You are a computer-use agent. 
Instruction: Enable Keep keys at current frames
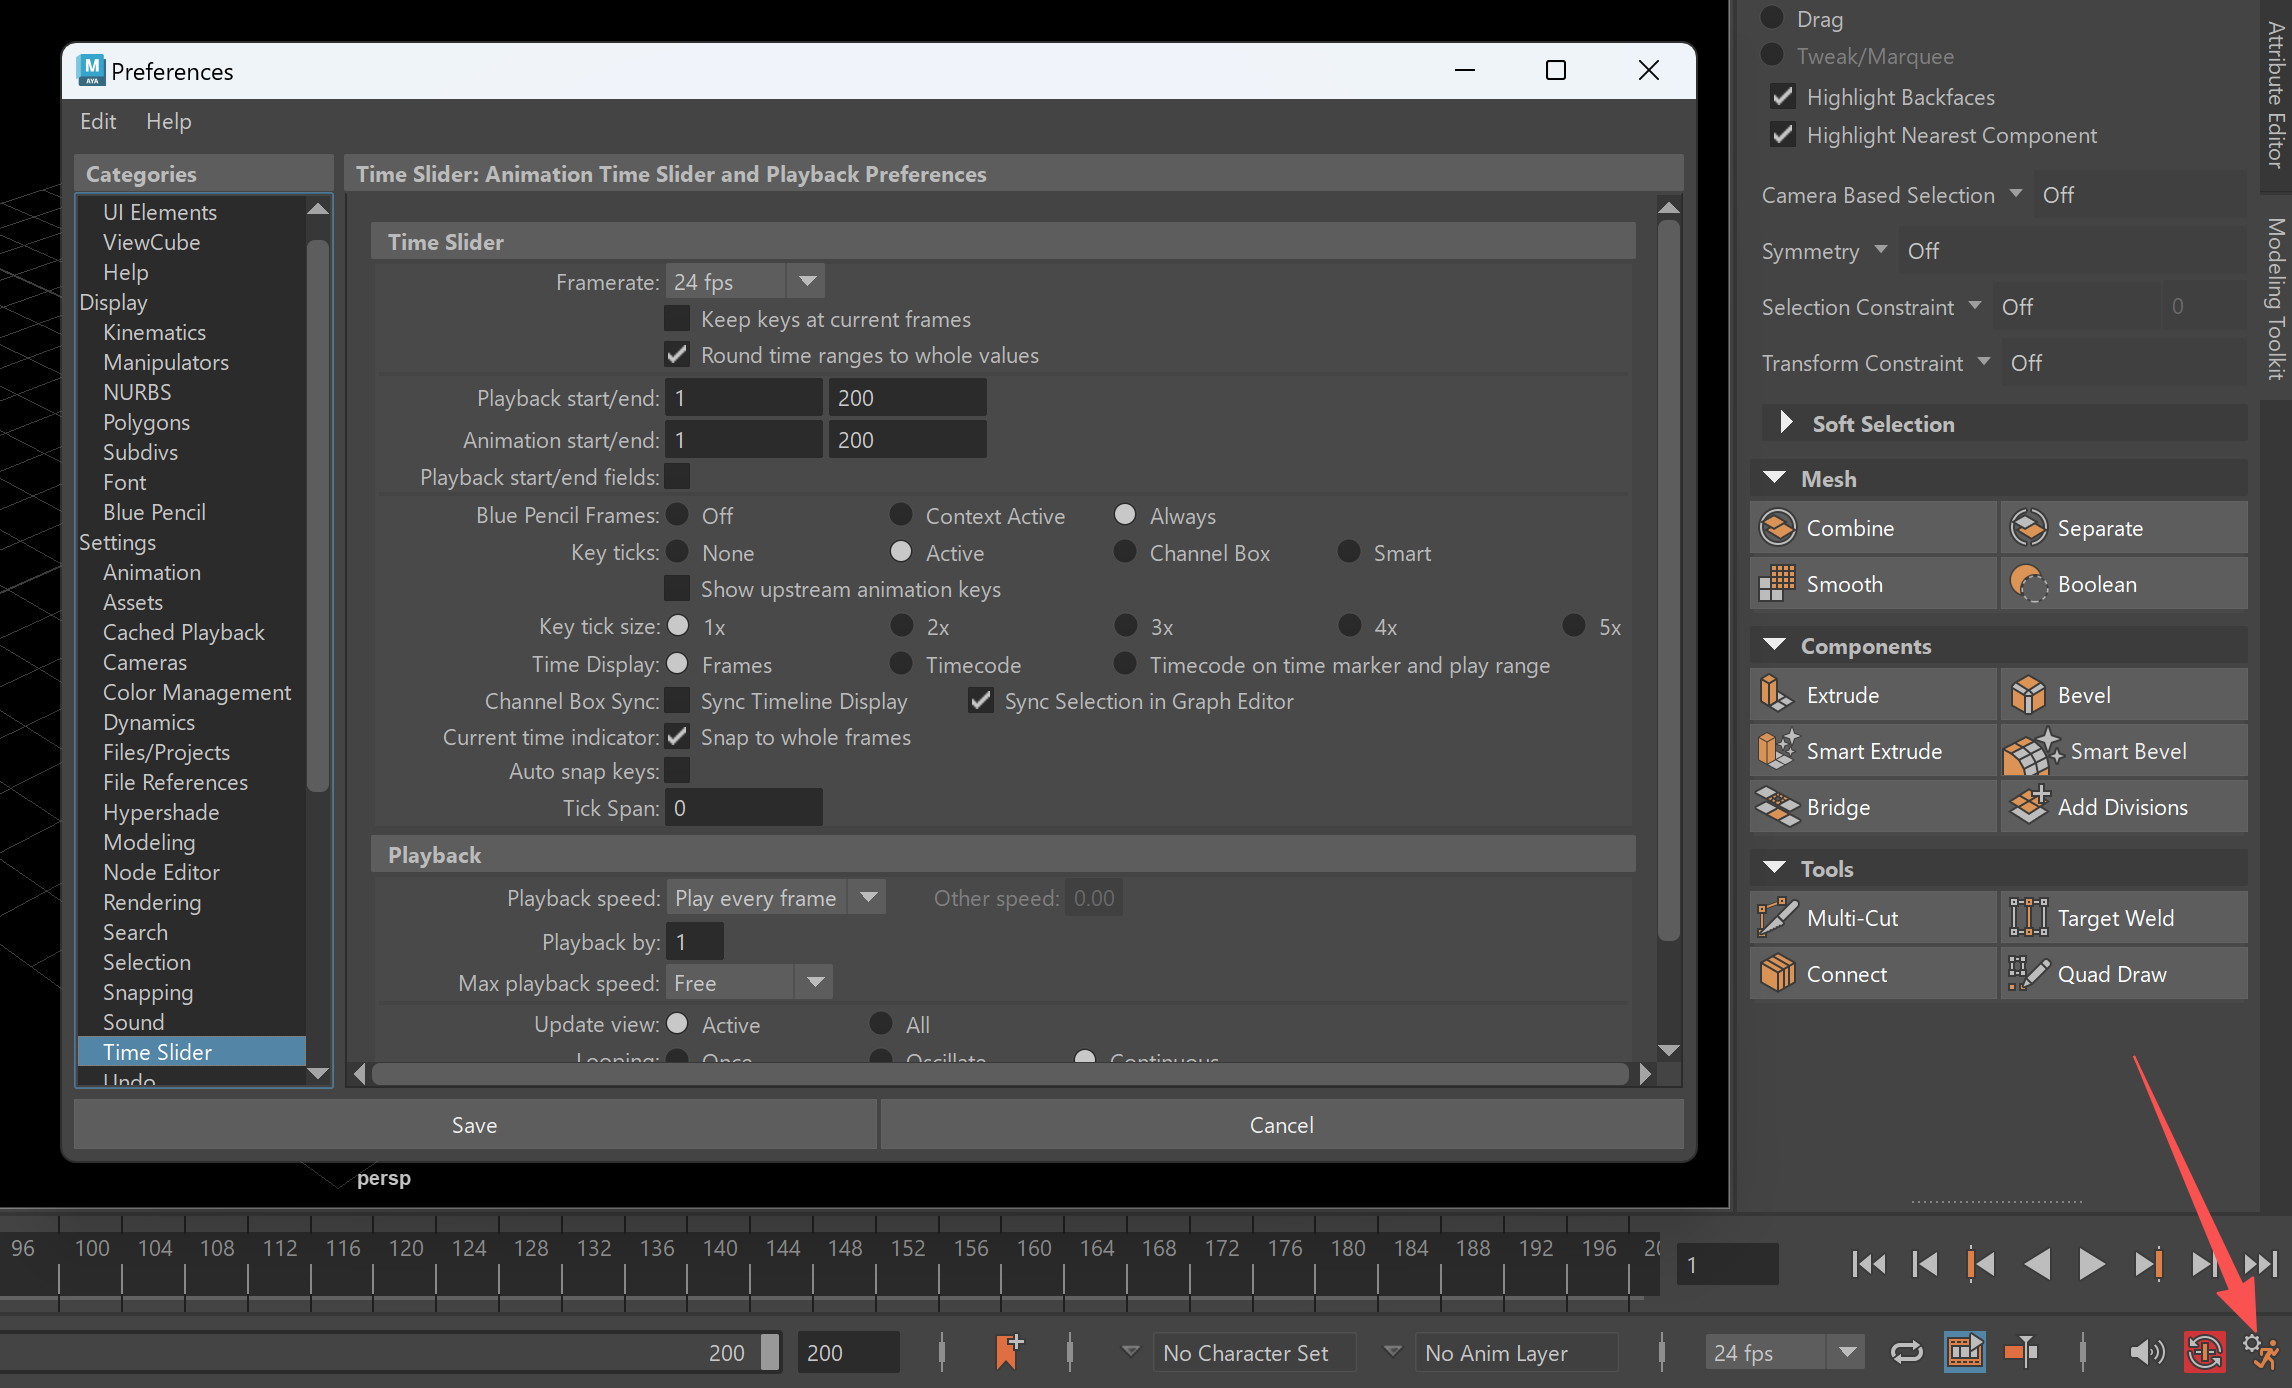coord(677,319)
